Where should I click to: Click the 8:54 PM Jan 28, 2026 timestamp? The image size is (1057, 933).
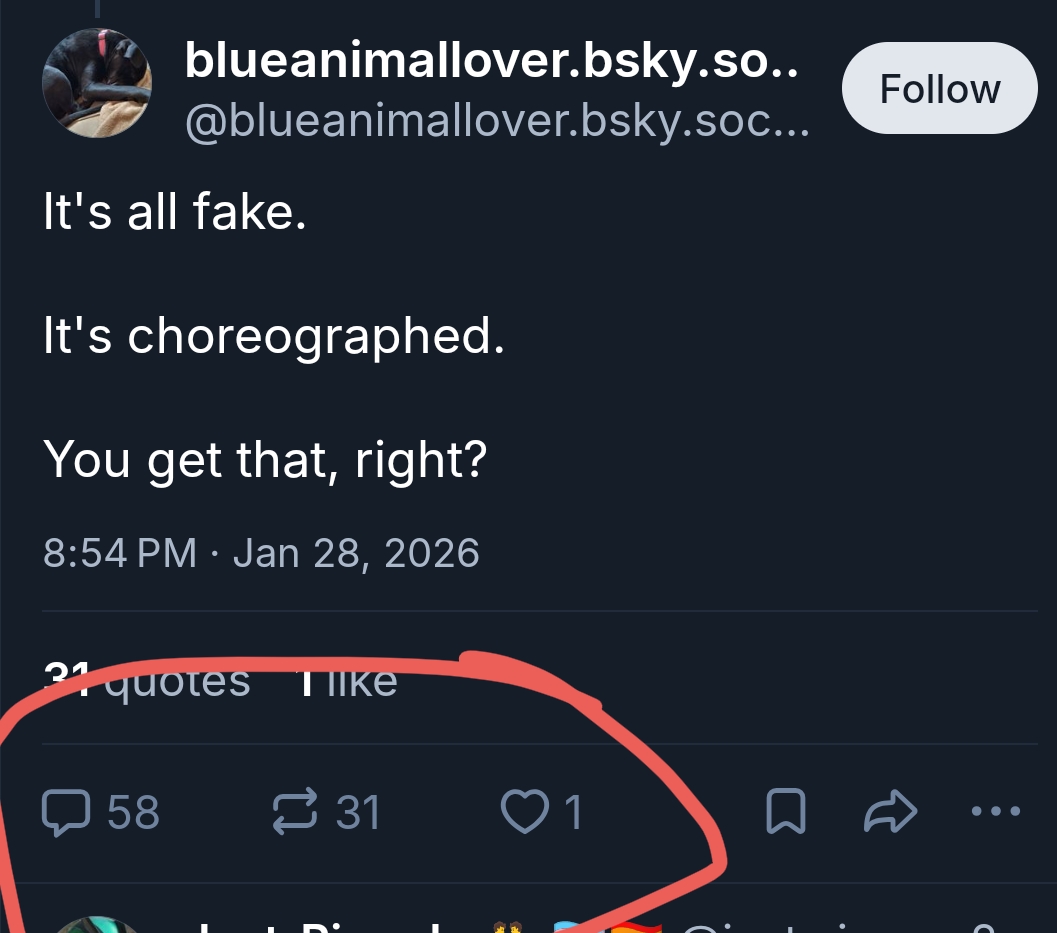[x=261, y=553]
